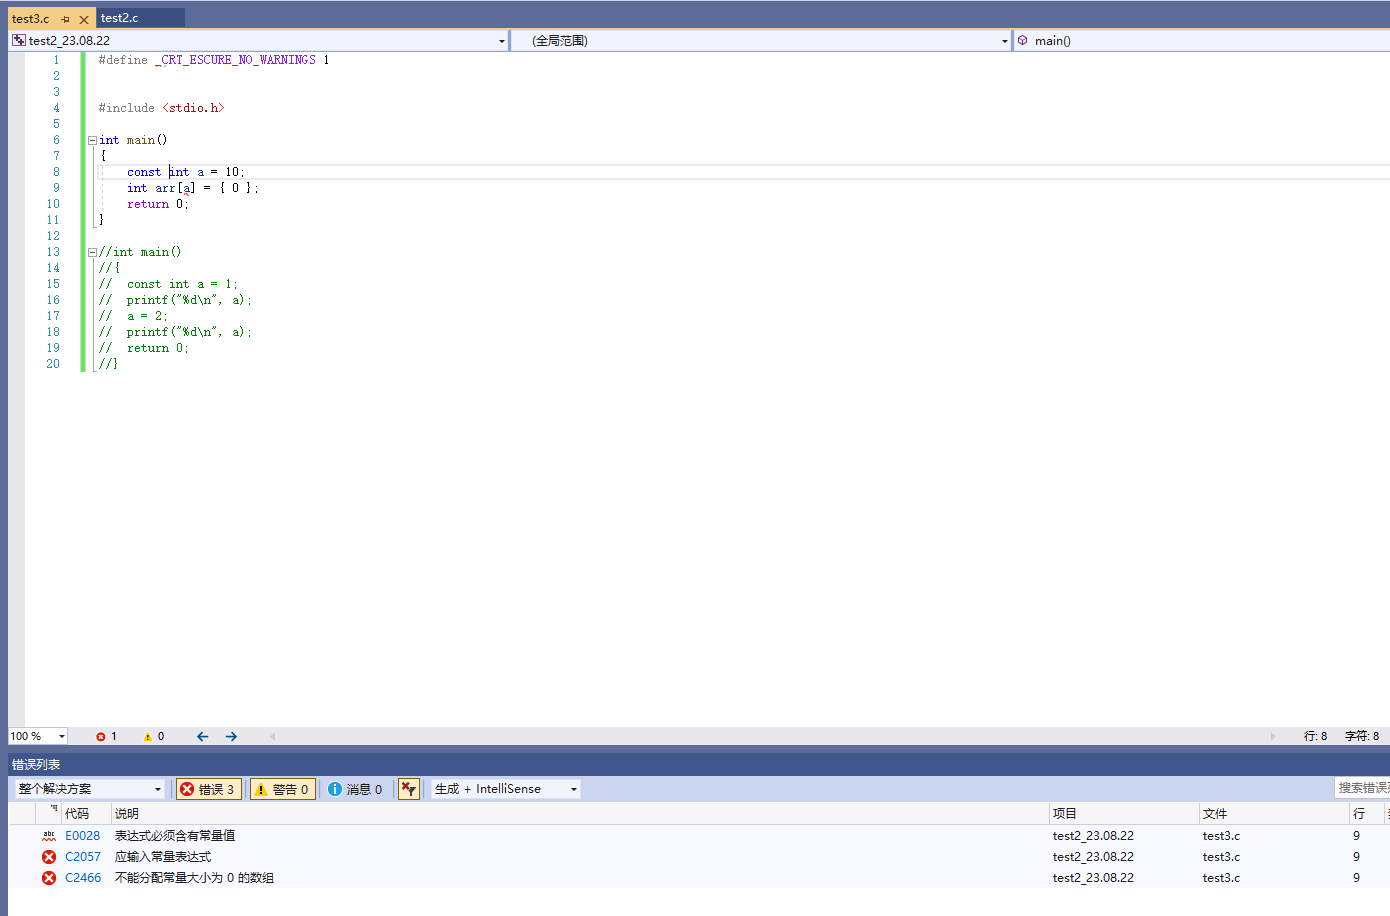Viewport: 1390px width, 916px height.
Task: Pin the test3.c tab
Action: tap(66, 19)
